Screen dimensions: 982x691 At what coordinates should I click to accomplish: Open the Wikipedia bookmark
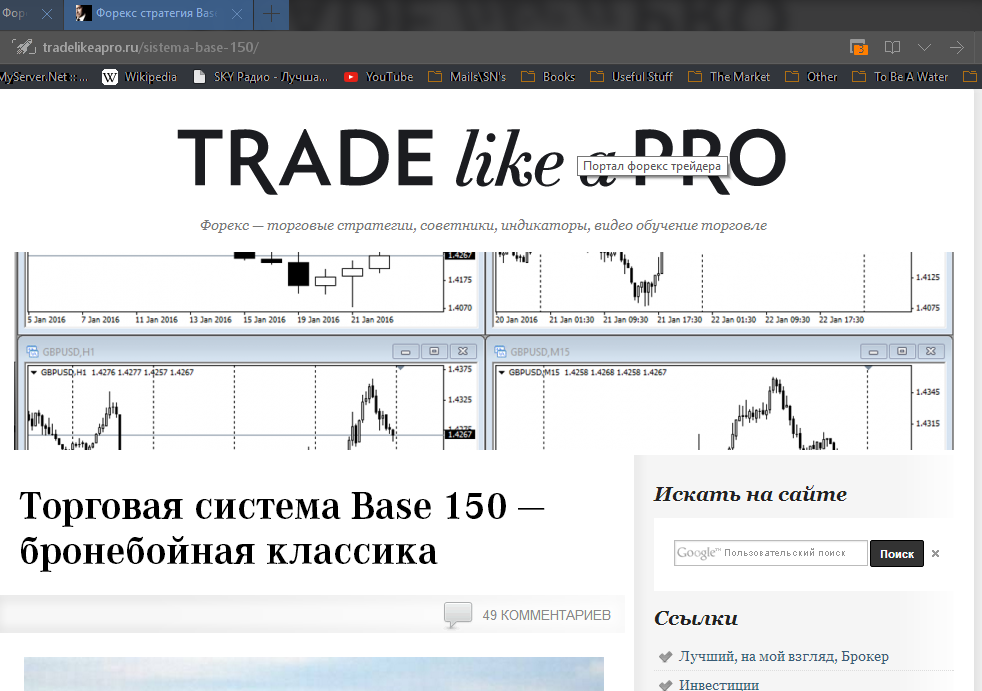pos(140,76)
